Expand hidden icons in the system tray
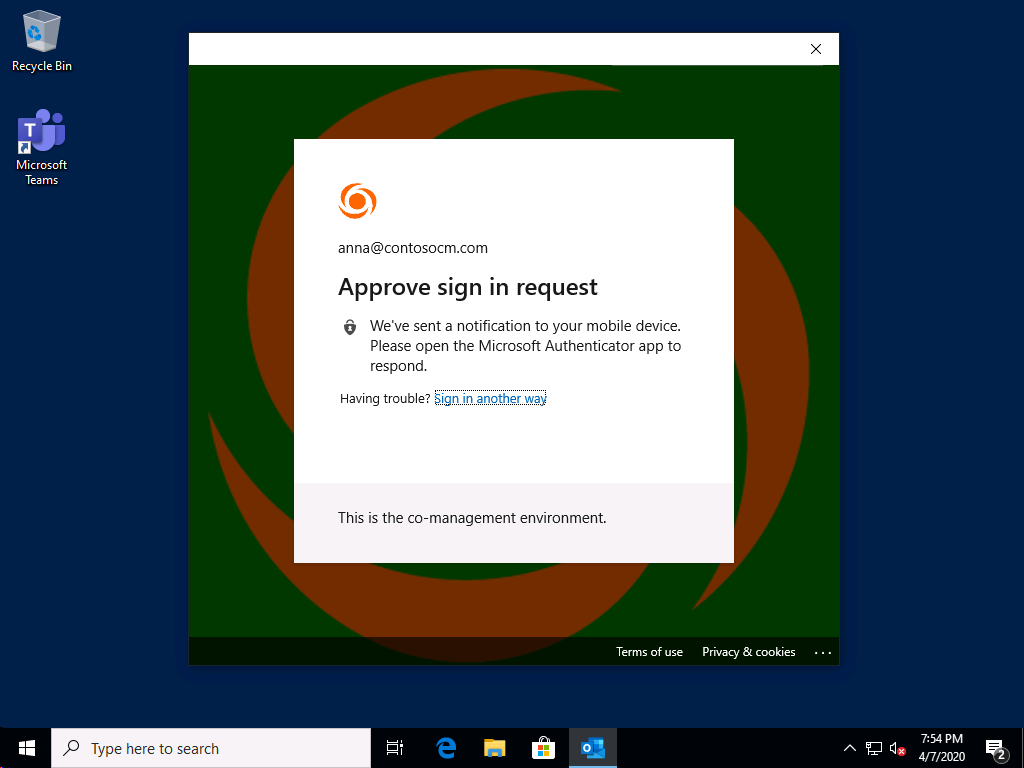The height and width of the screenshot is (768, 1024). 849,747
